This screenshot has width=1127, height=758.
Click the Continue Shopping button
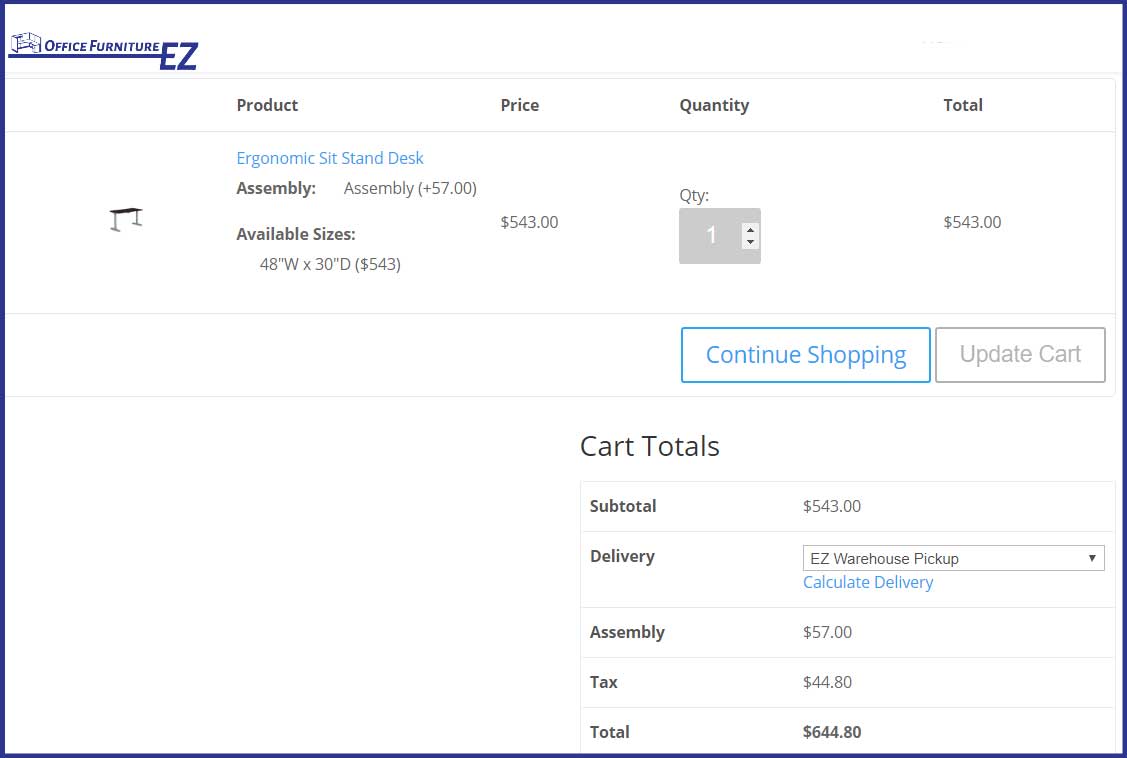[x=806, y=355]
